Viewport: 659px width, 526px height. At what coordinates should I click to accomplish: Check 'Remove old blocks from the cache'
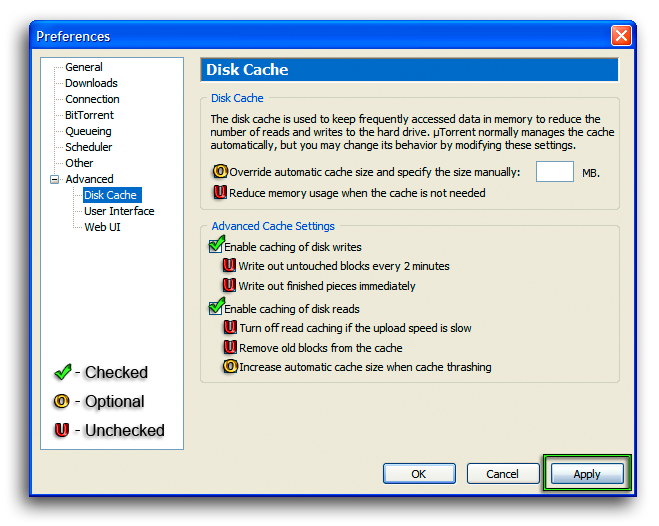[x=231, y=348]
